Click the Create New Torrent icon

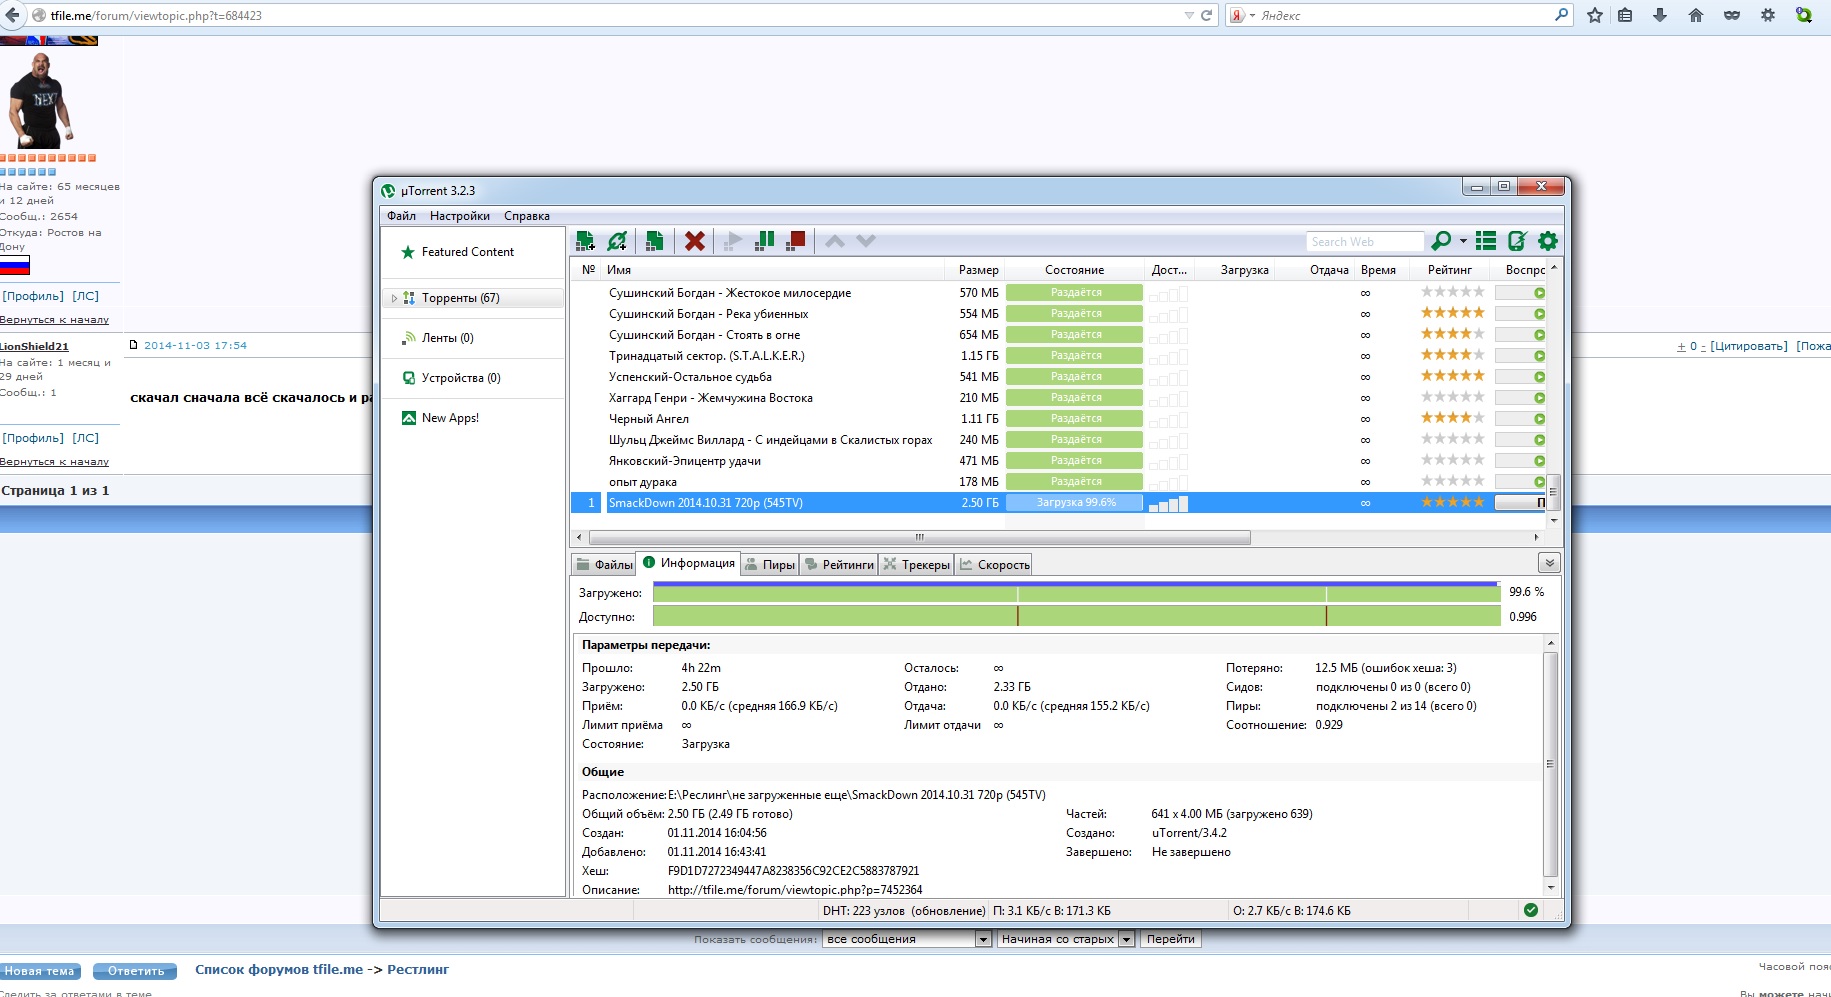pyautogui.click(x=654, y=241)
